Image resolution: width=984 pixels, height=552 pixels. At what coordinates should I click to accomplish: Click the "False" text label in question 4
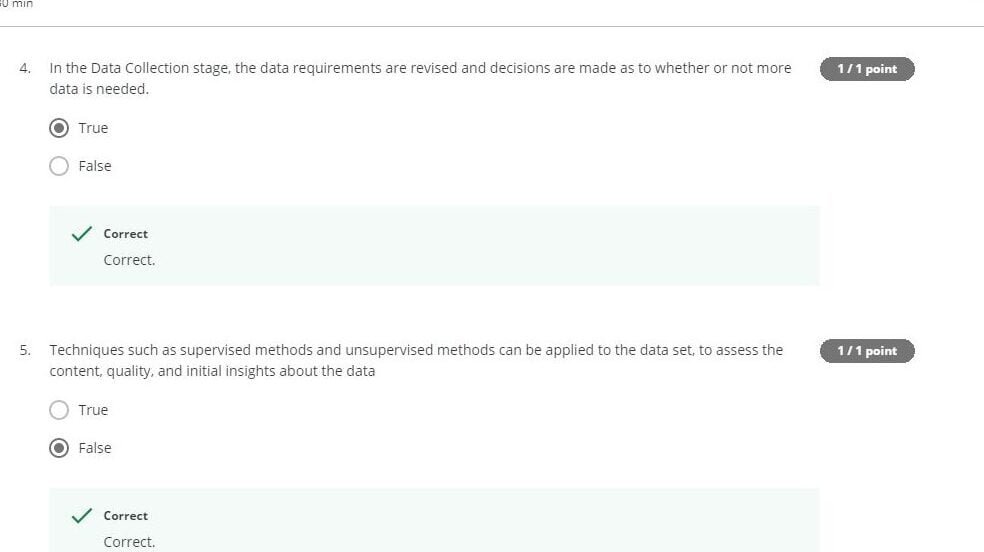coord(95,166)
